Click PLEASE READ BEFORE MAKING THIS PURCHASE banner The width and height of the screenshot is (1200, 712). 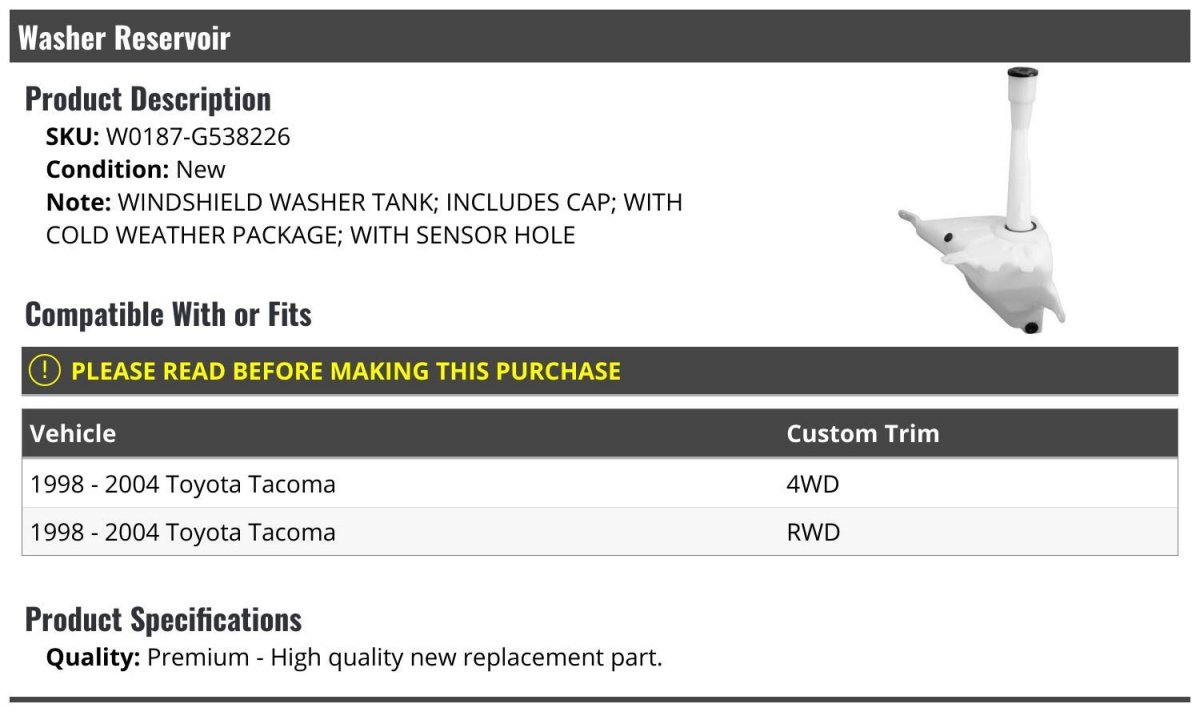(600, 371)
